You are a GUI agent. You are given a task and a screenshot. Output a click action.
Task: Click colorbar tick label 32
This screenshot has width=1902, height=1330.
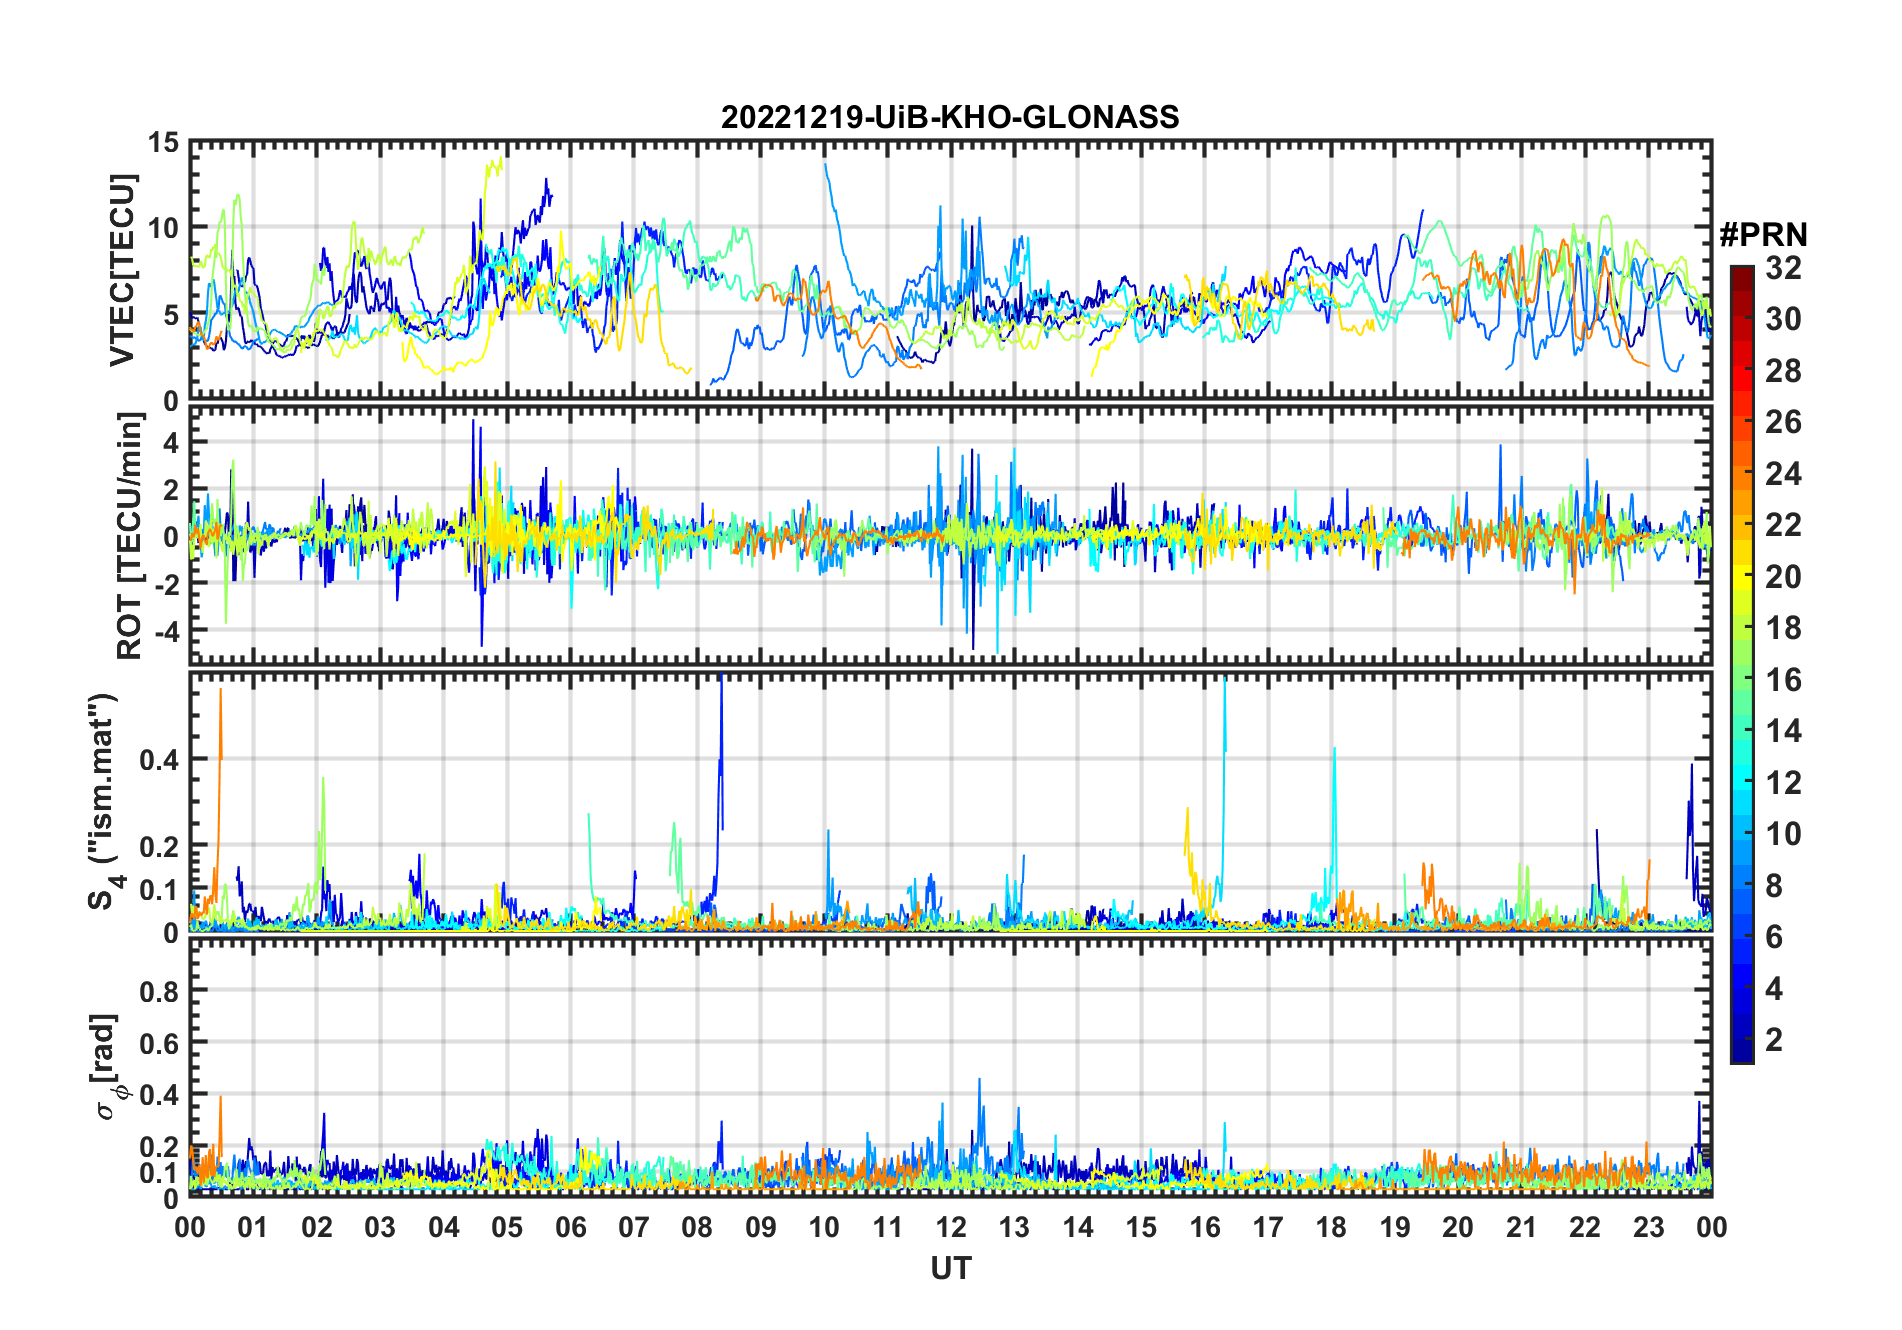click(1783, 268)
